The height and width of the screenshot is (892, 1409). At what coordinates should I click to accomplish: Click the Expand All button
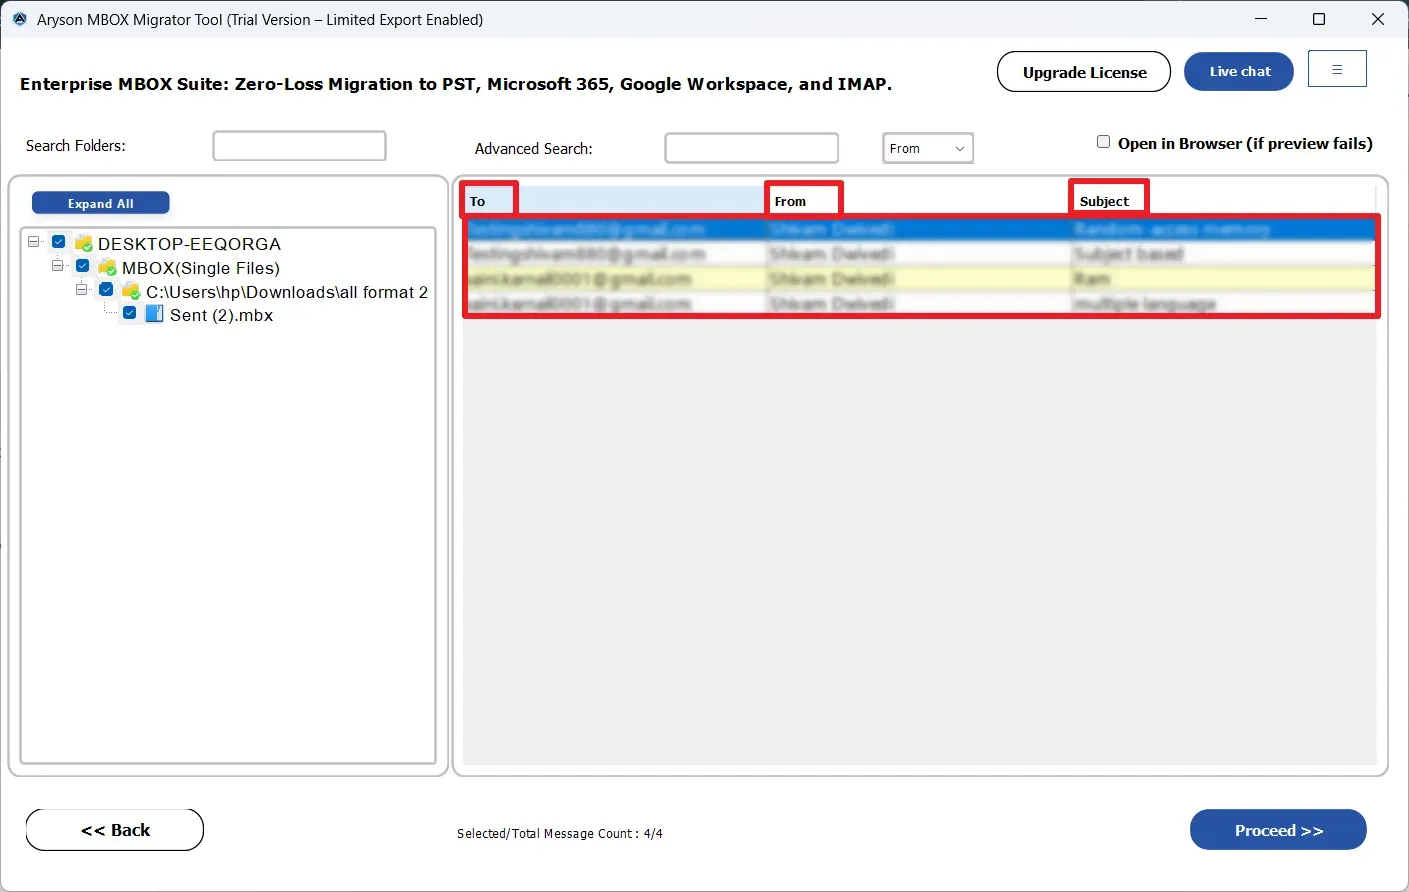coord(101,203)
